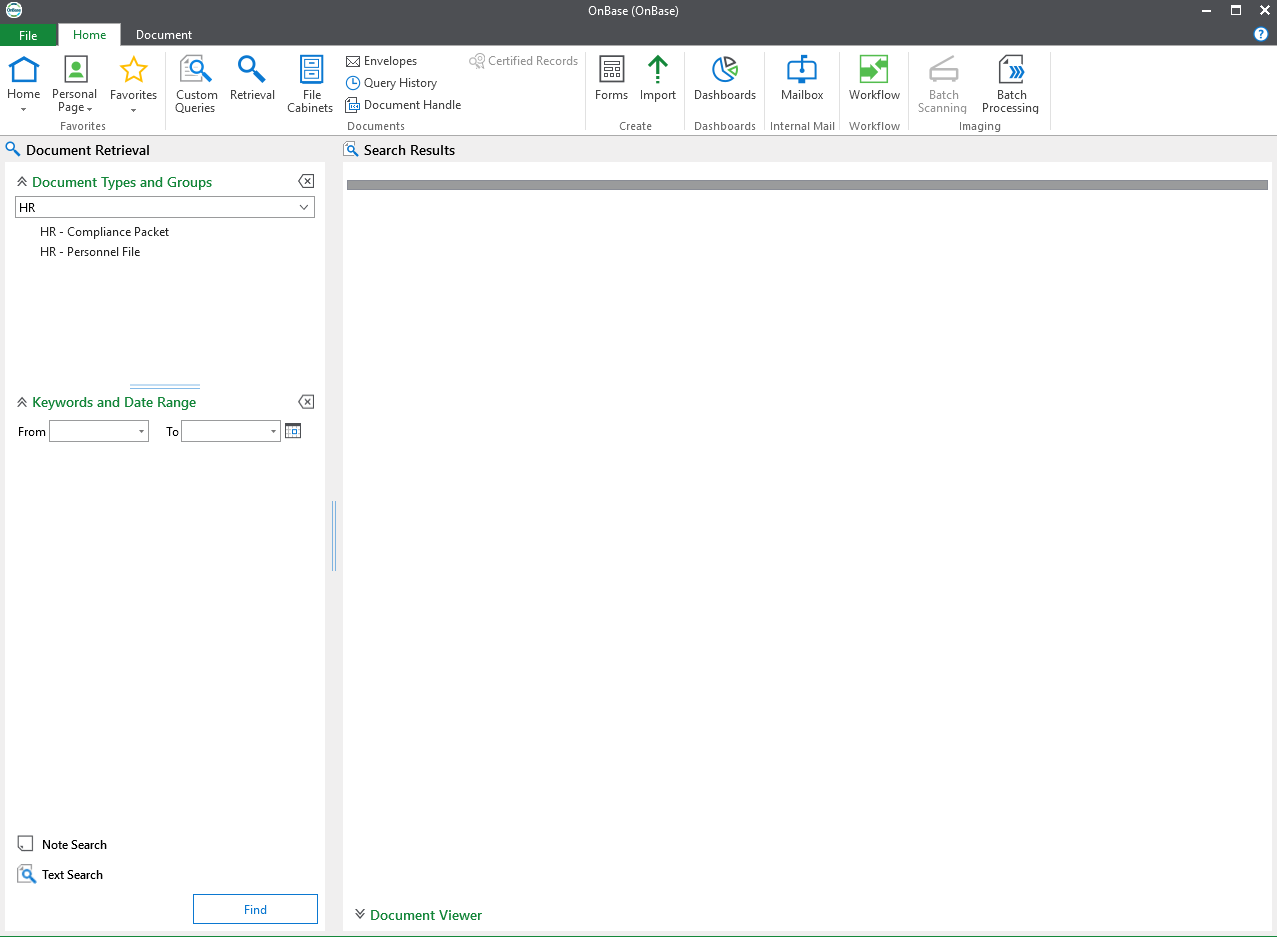Click the gray Search Results header bar
The image size is (1277, 937).
coord(807,185)
